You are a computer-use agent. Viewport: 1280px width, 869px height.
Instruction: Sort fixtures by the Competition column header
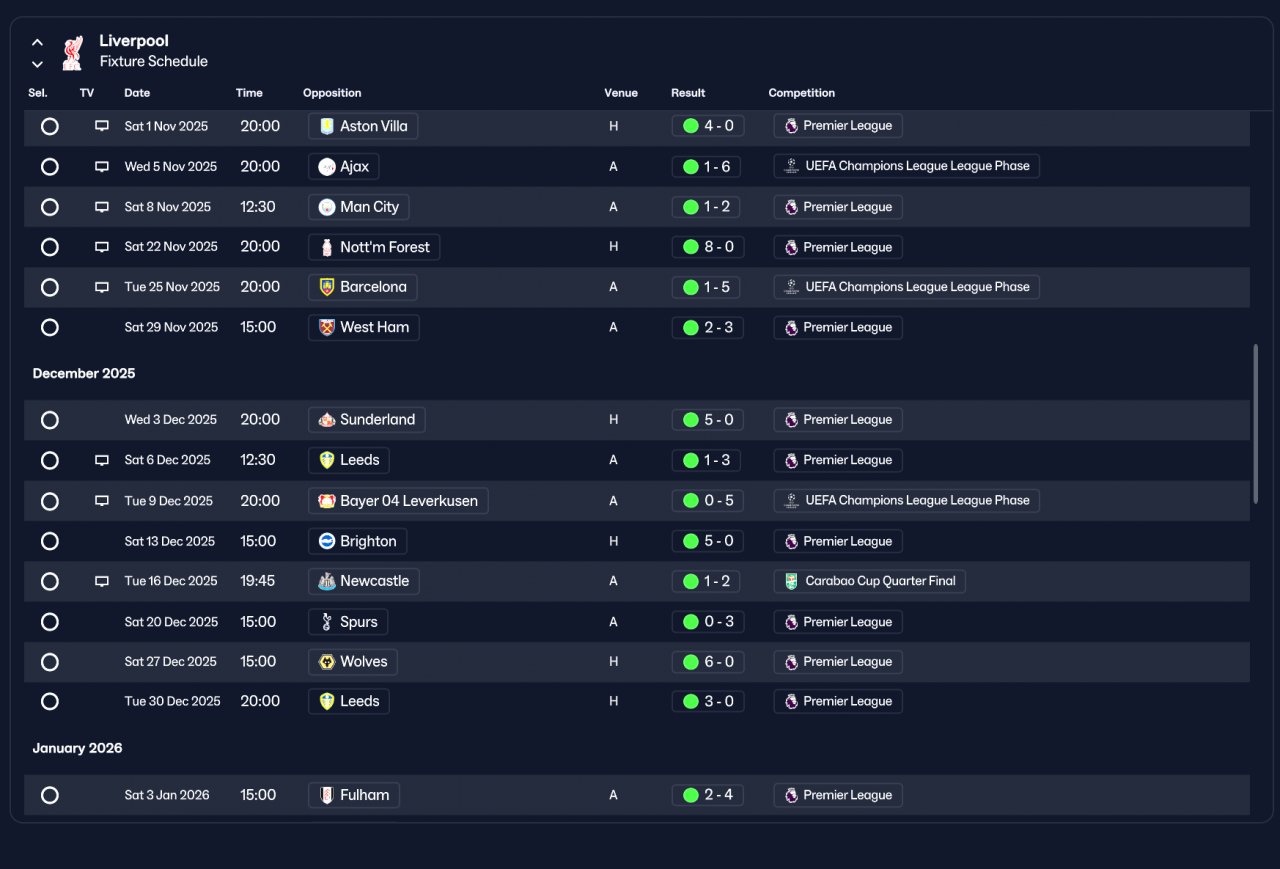[802, 93]
